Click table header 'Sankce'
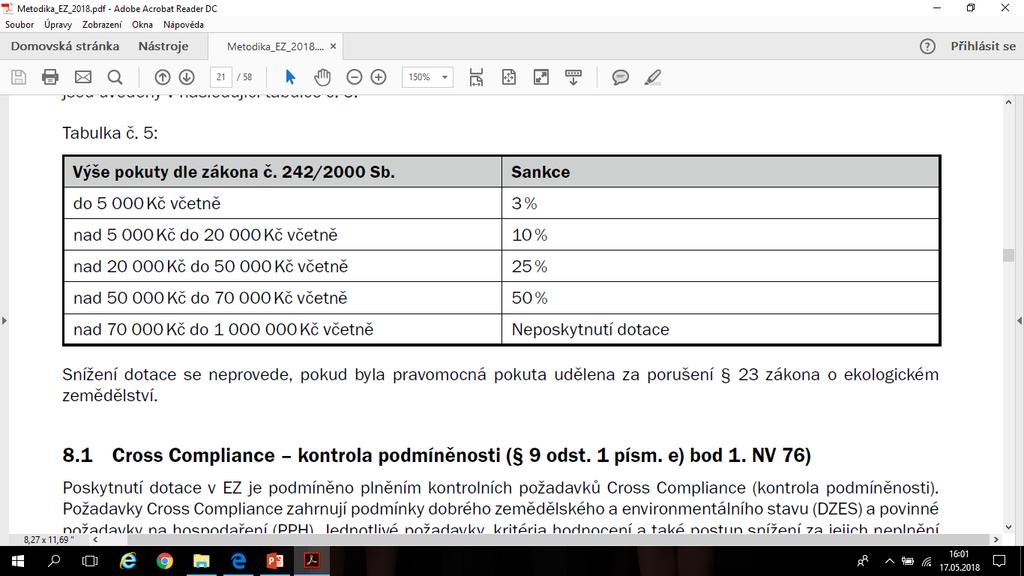The width and height of the screenshot is (1024, 576). click(x=541, y=172)
